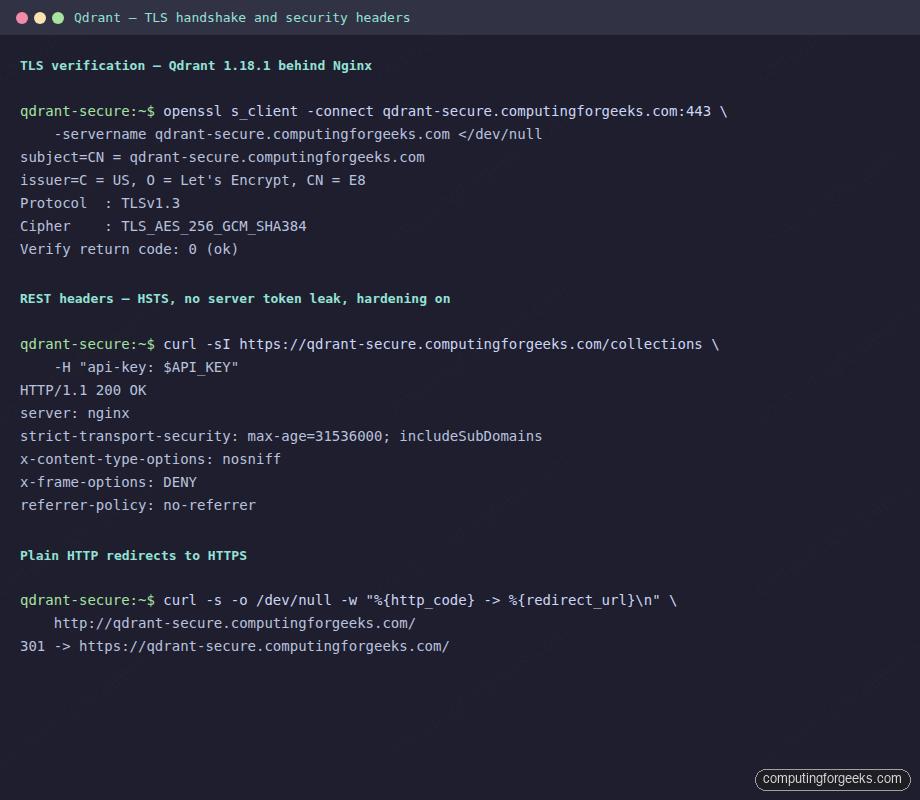Select 'x-content-type-options: nosniff' header
This screenshot has height=800, width=920.
tap(150, 459)
